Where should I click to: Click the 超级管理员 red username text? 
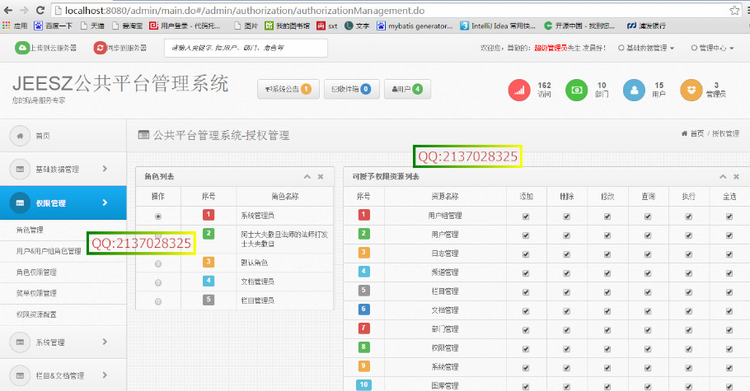(551, 48)
